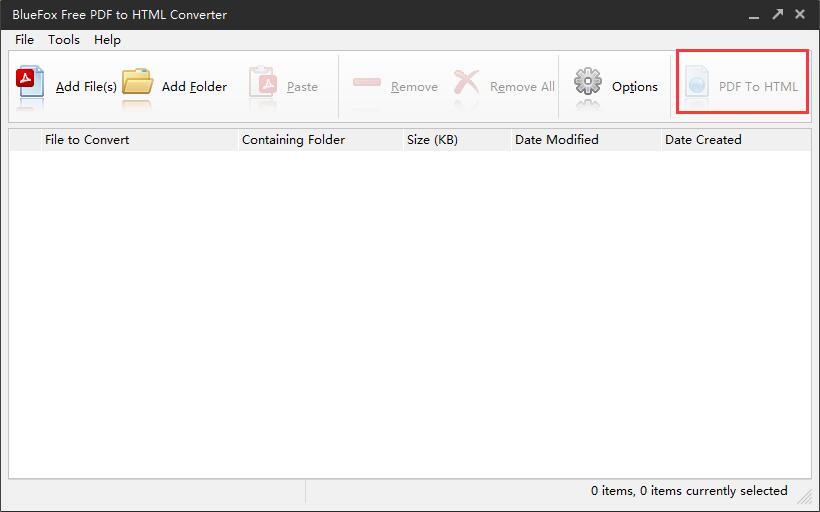Click the Options label
This screenshot has height=512, width=820.
click(635, 87)
